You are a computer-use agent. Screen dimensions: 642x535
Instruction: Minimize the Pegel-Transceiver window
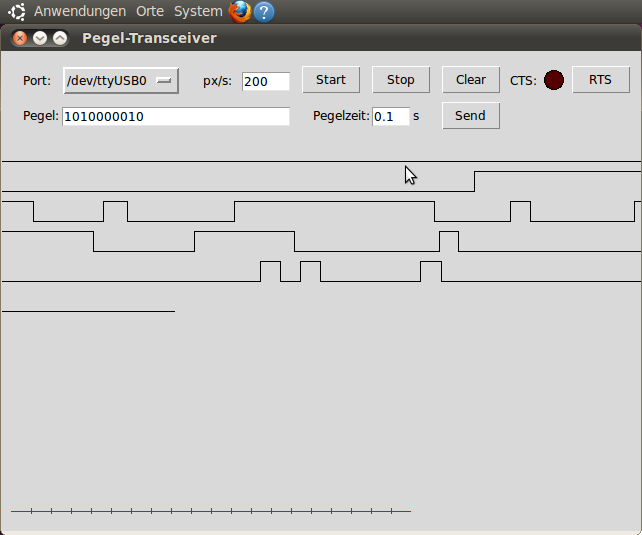point(40,38)
